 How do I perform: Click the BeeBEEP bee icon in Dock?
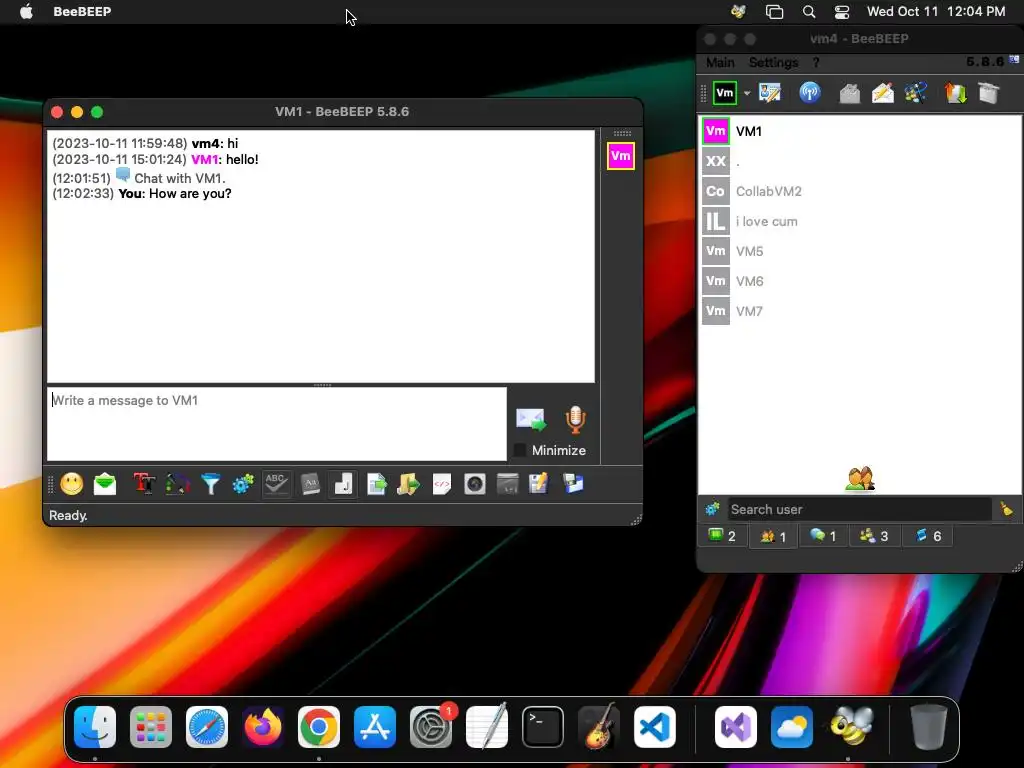[x=852, y=726]
